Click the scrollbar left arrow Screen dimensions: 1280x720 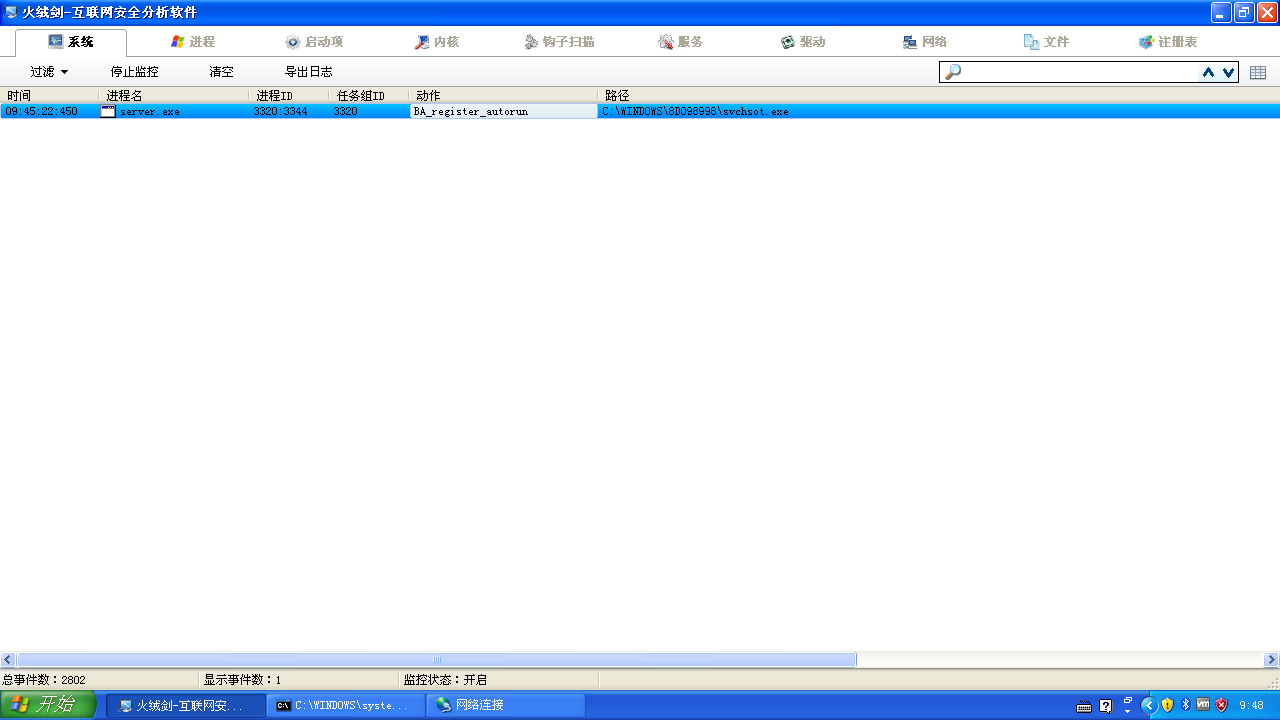[x=8, y=660]
